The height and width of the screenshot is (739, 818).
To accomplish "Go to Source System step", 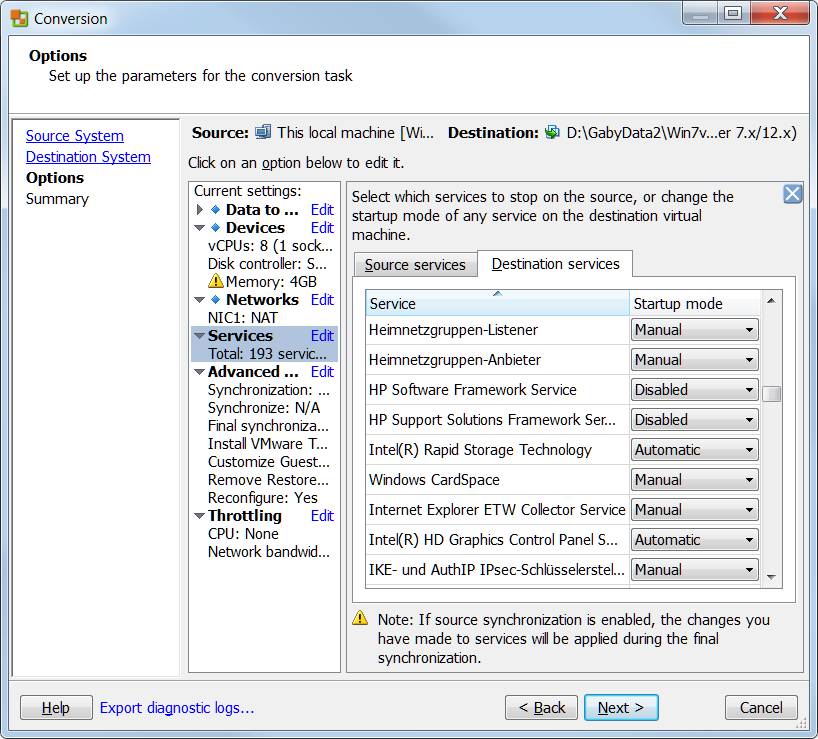I will (x=75, y=136).
